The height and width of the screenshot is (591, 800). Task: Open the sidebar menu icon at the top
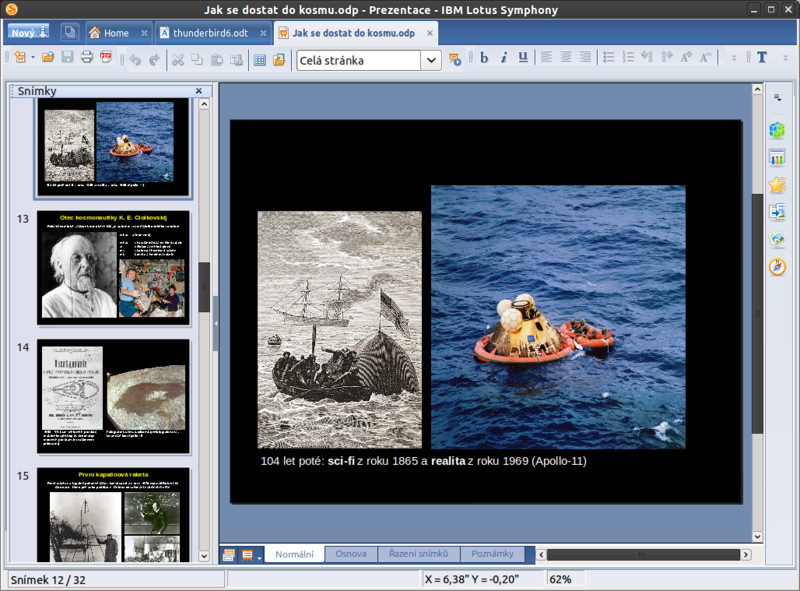pos(777,97)
